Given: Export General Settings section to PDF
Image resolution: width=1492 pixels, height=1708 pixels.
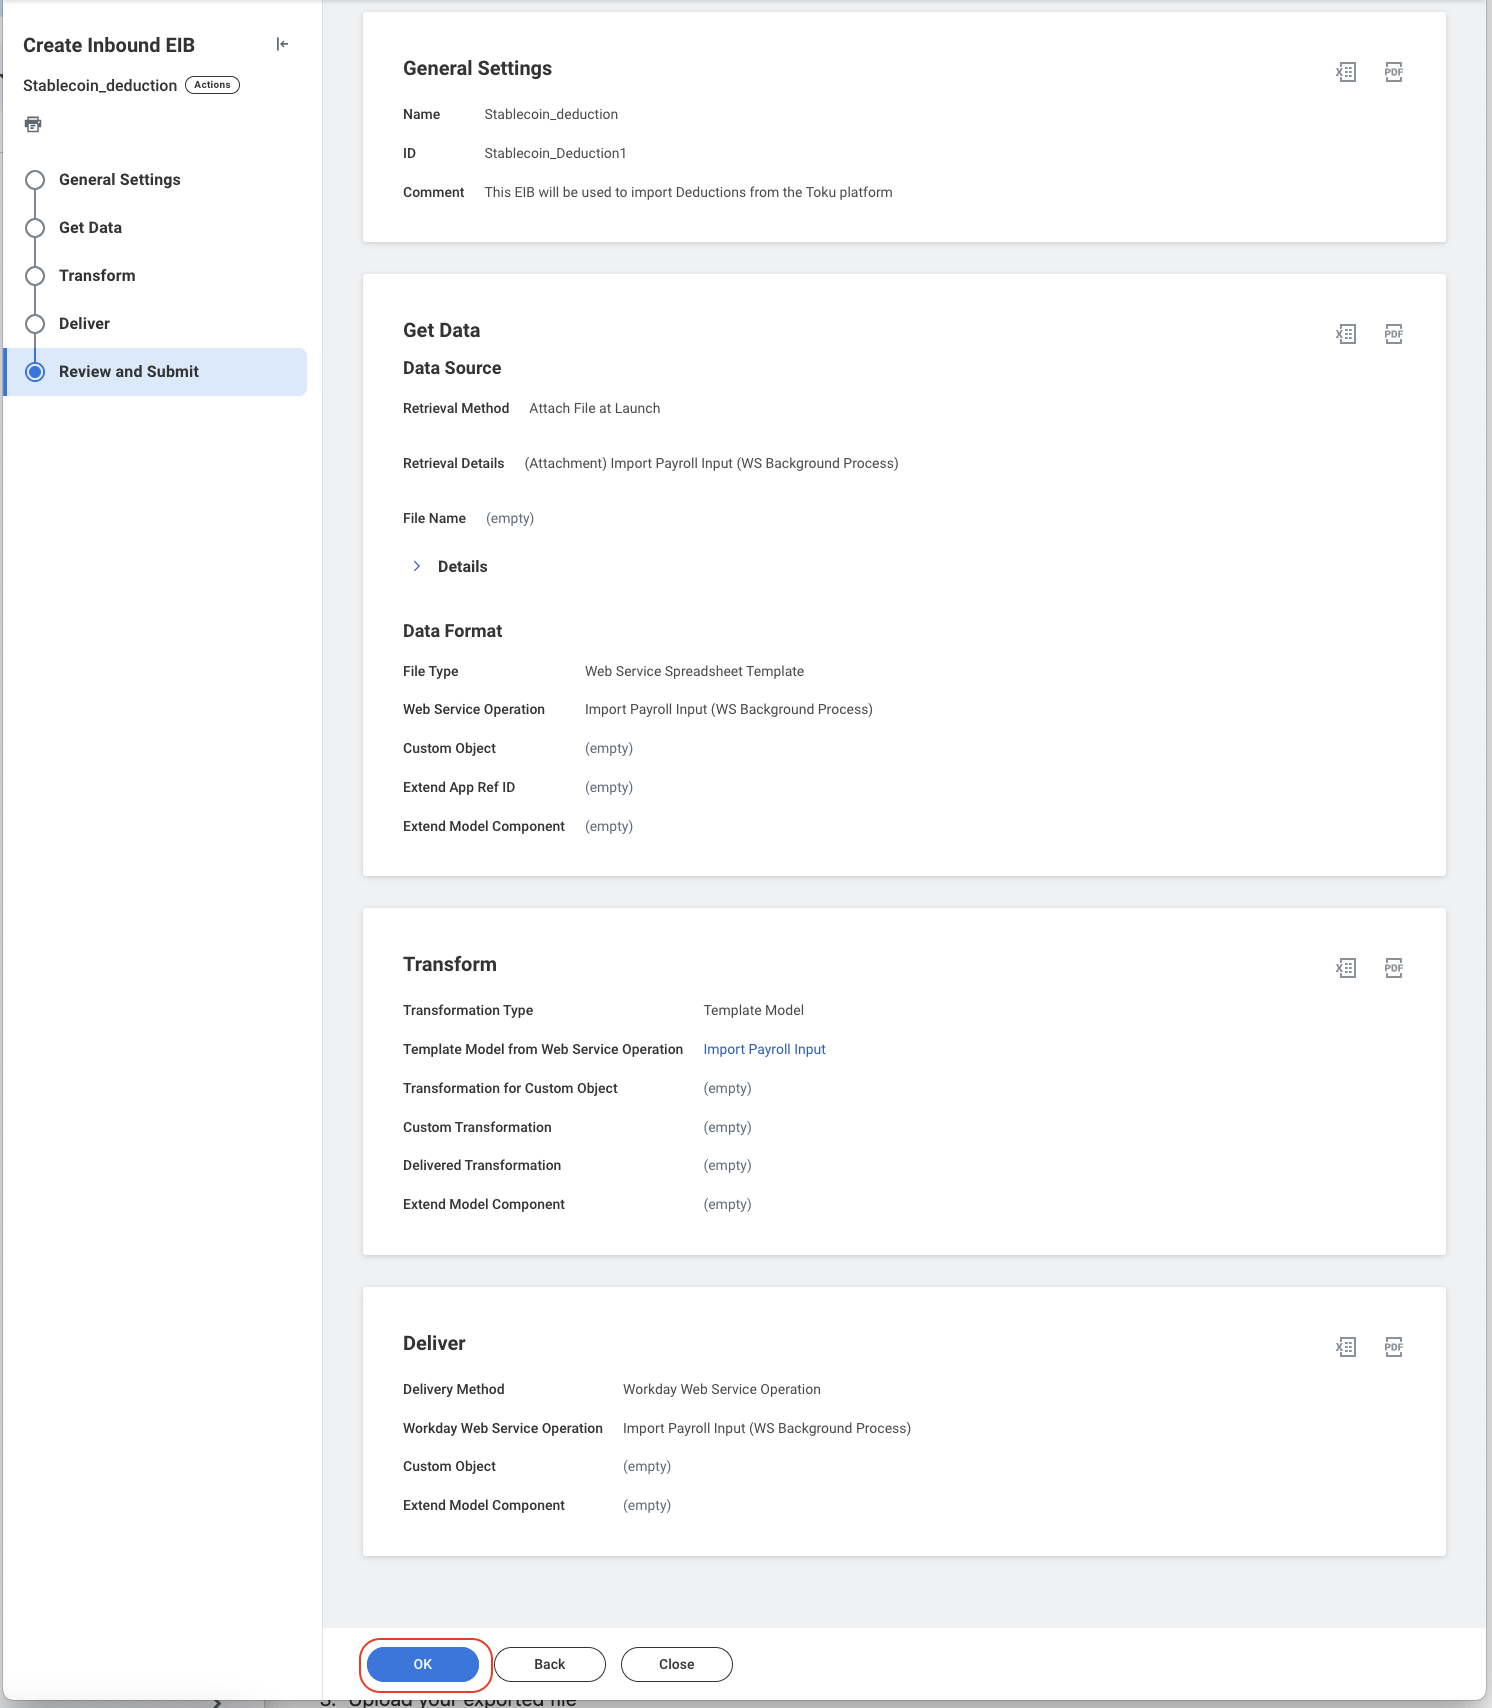Looking at the screenshot, I should click(x=1393, y=72).
